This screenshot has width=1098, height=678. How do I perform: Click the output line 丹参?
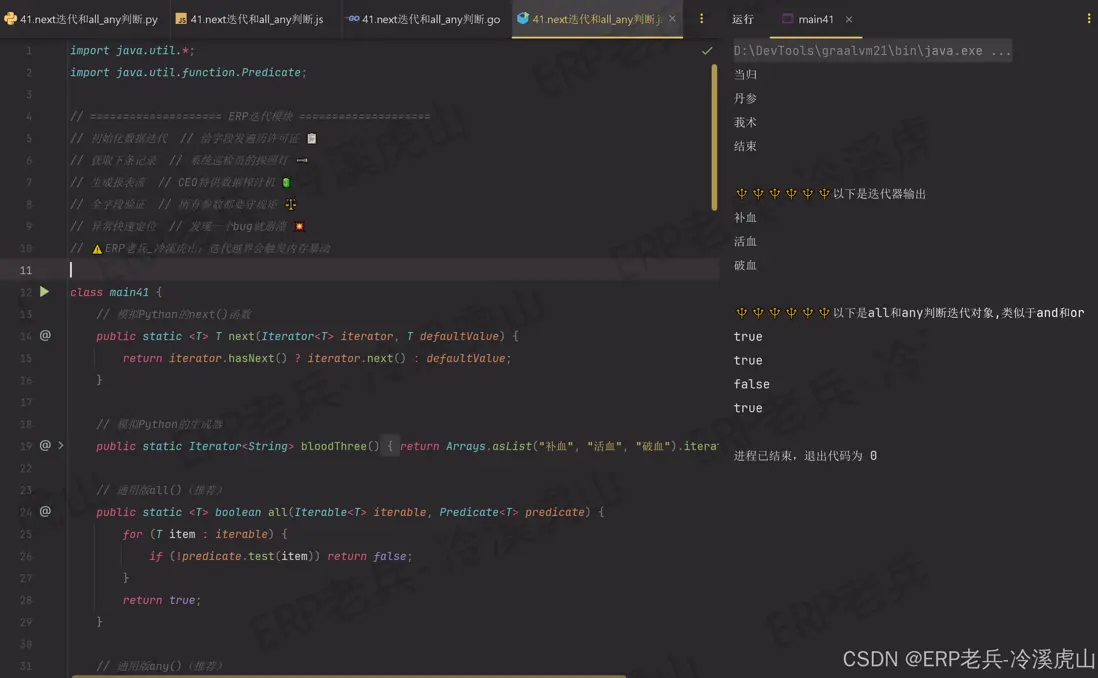745,98
